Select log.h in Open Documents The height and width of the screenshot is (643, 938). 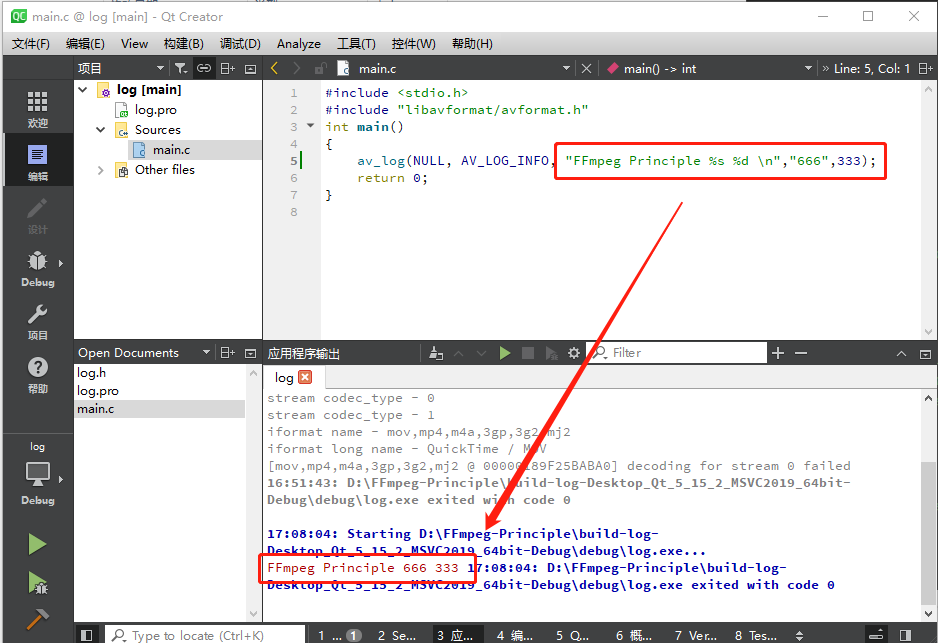92,373
